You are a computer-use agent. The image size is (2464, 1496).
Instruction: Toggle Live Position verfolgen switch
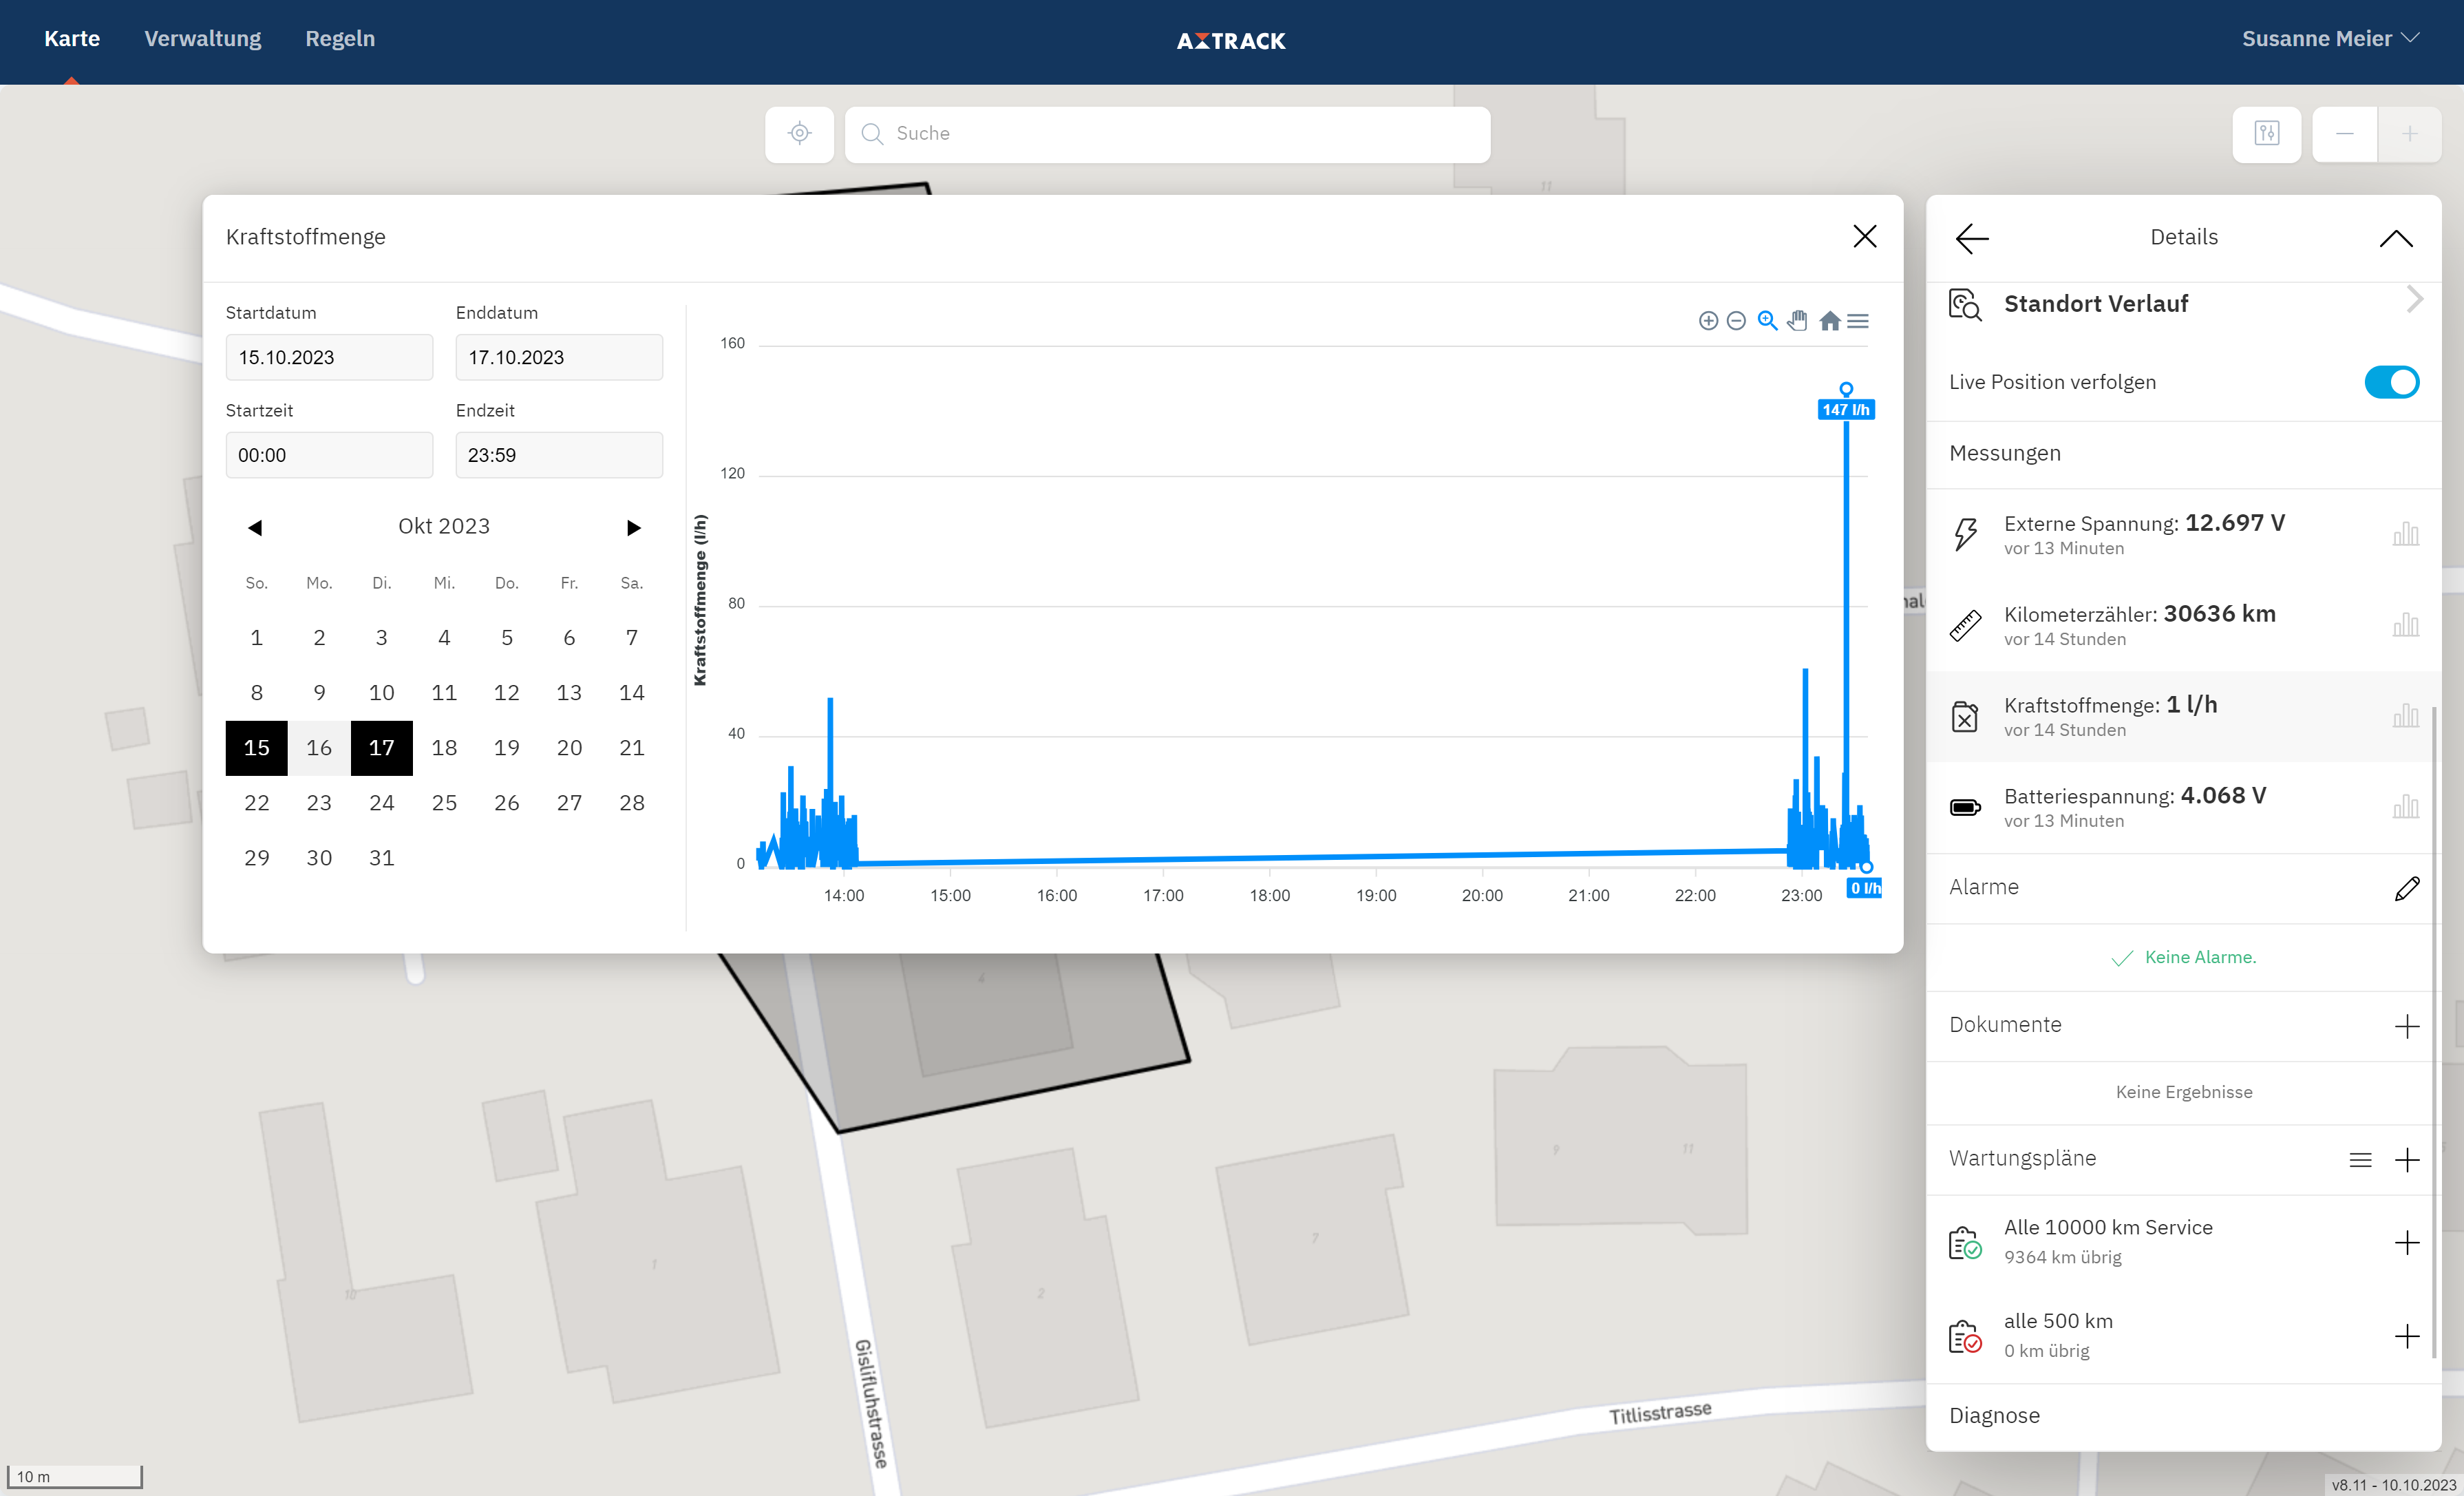pyautogui.click(x=2391, y=382)
